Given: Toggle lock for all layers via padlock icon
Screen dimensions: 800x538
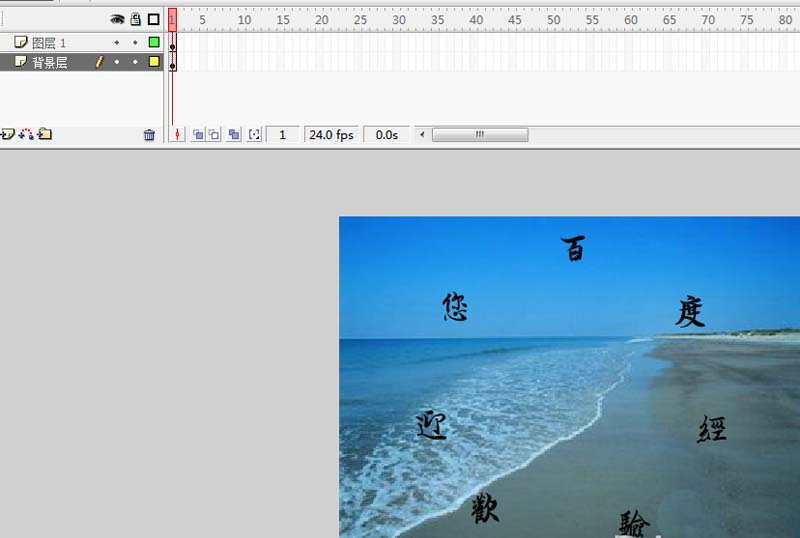Looking at the screenshot, I should (x=135, y=19).
